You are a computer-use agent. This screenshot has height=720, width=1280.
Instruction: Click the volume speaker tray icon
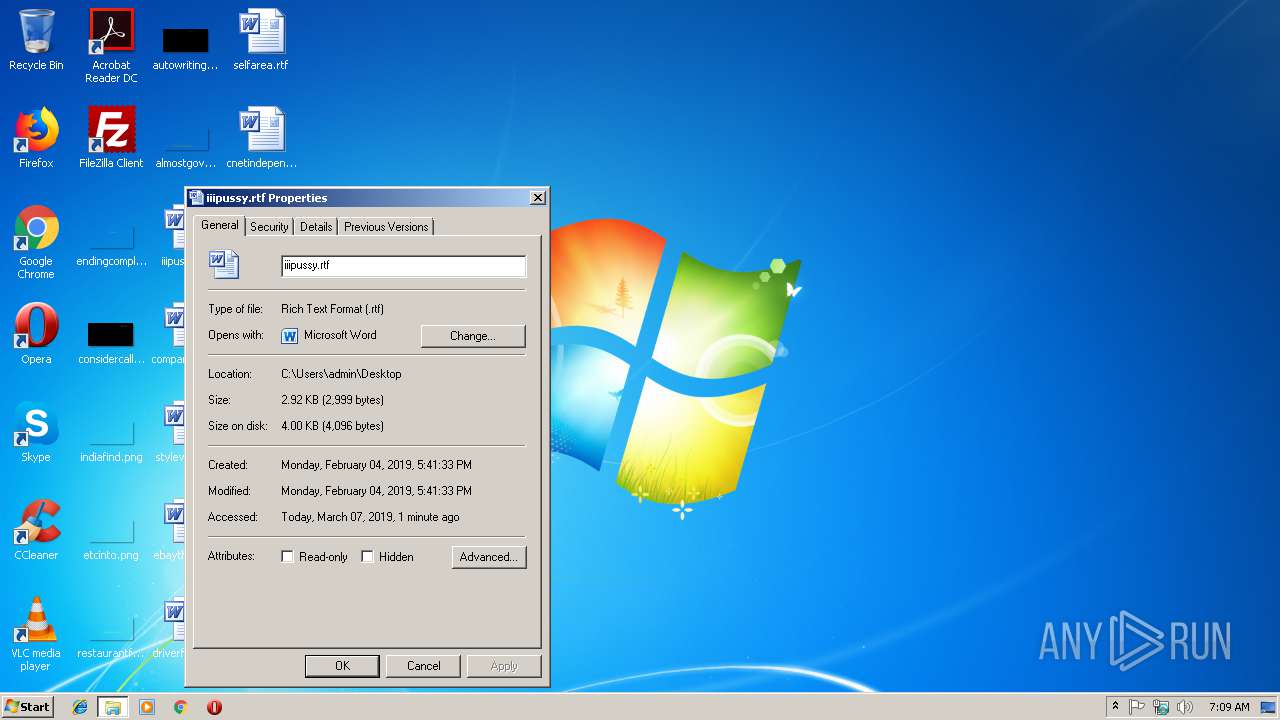pyautogui.click(x=1185, y=707)
